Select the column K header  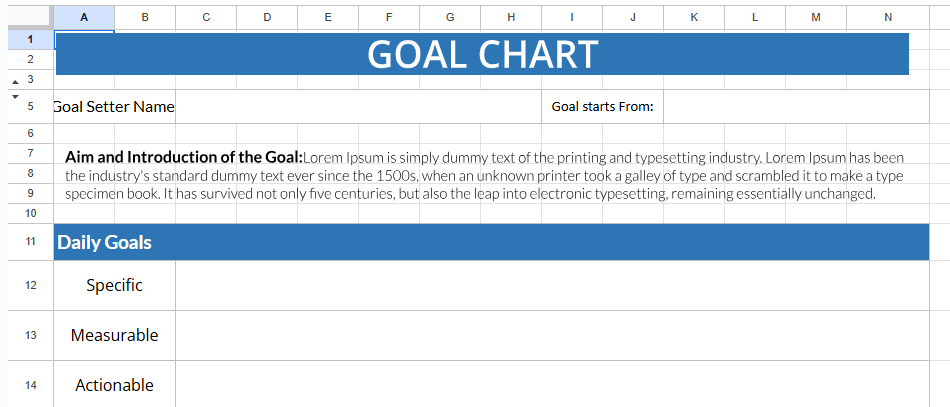pyautogui.click(x=694, y=17)
